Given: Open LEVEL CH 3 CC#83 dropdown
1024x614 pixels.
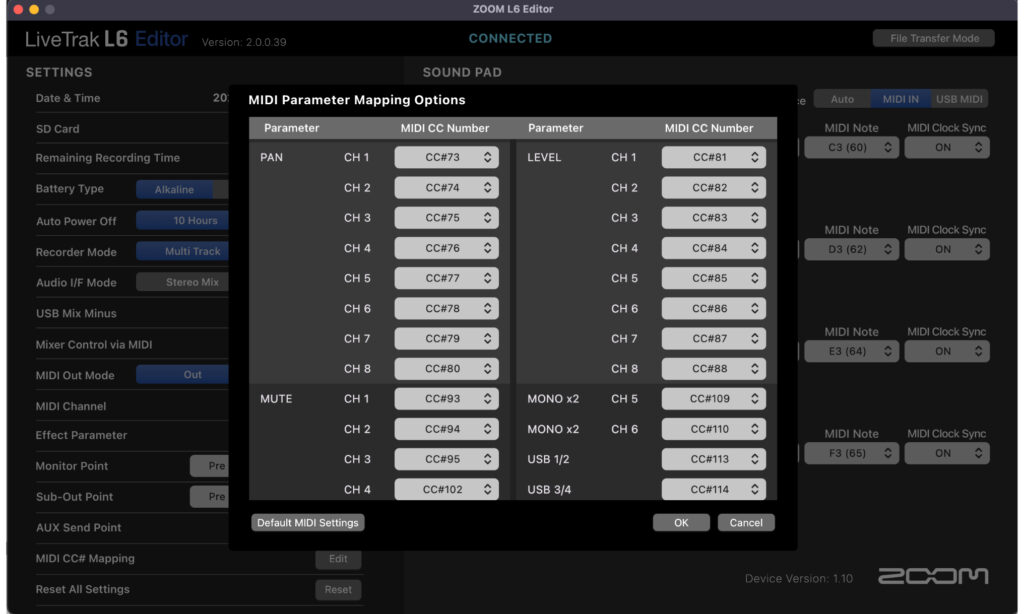Looking at the screenshot, I should [x=713, y=218].
